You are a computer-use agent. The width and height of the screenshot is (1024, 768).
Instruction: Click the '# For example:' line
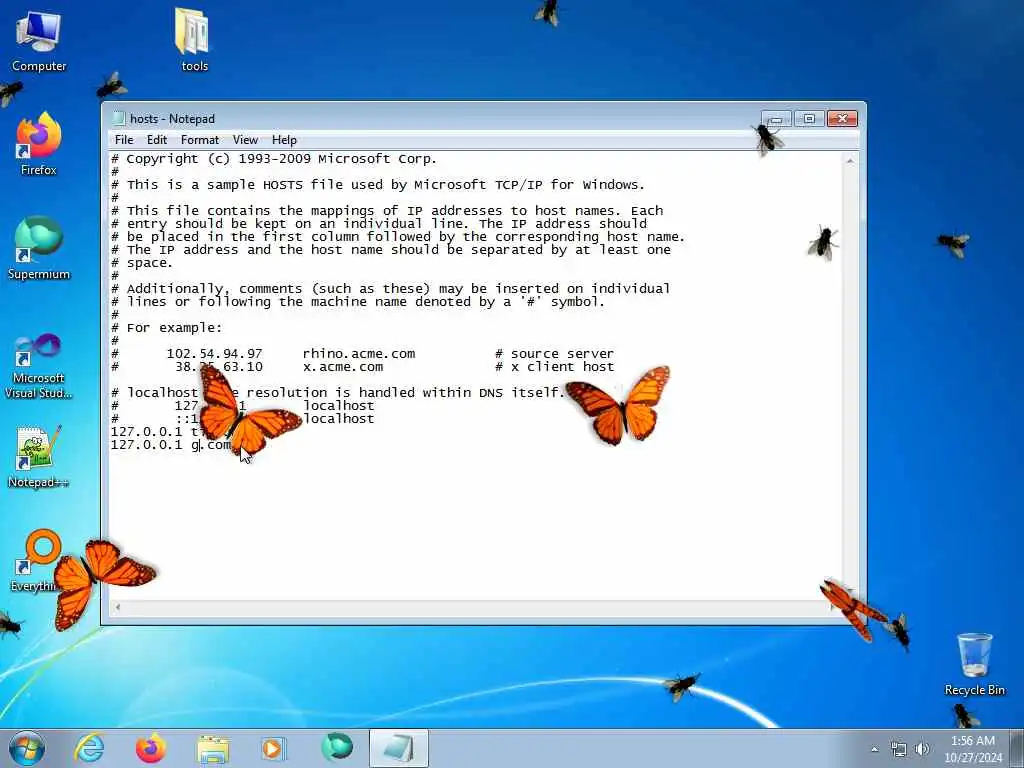click(167, 327)
